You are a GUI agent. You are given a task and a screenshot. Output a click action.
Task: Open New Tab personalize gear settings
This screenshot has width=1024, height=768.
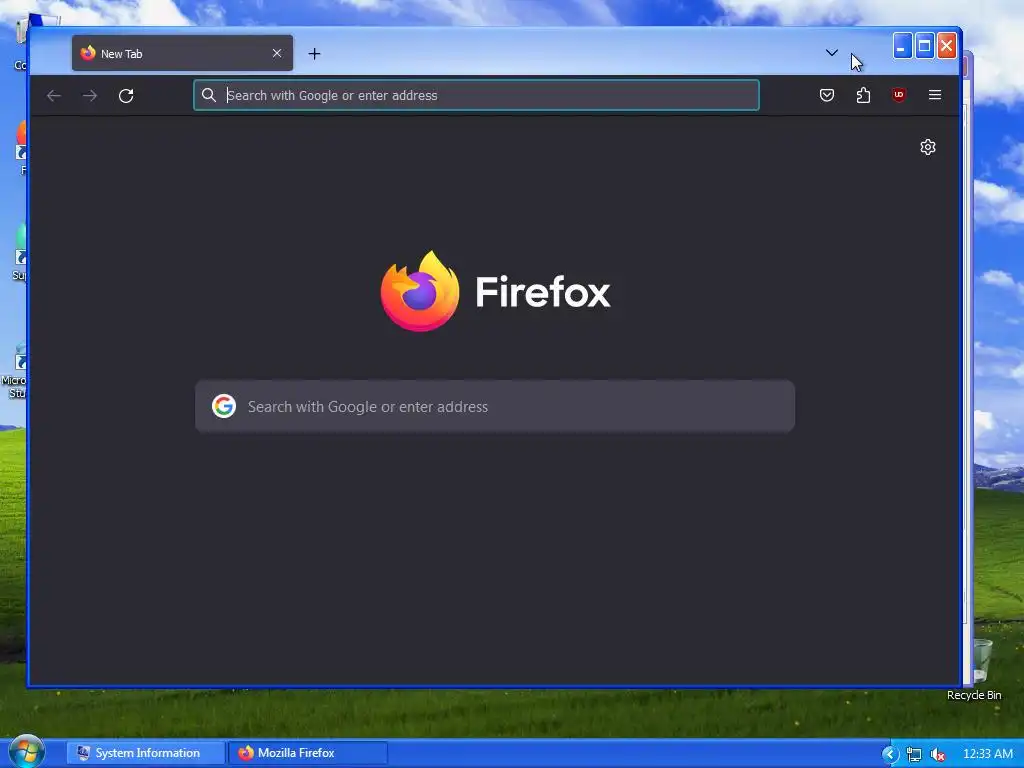pyautogui.click(x=927, y=147)
